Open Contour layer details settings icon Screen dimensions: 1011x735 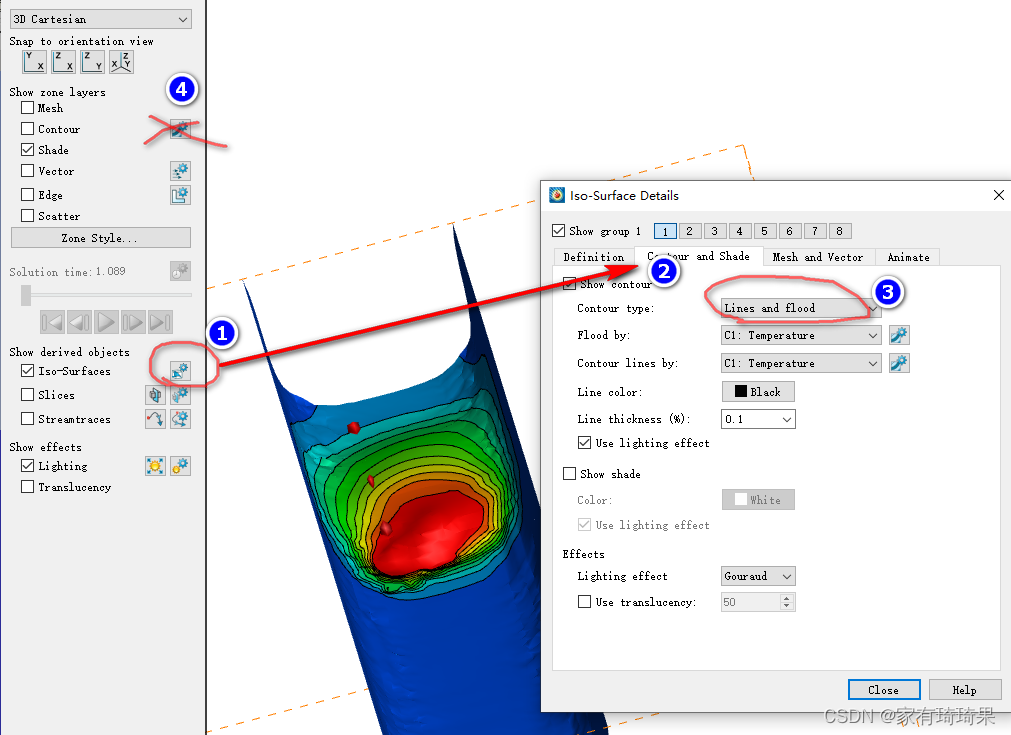click(181, 128)
